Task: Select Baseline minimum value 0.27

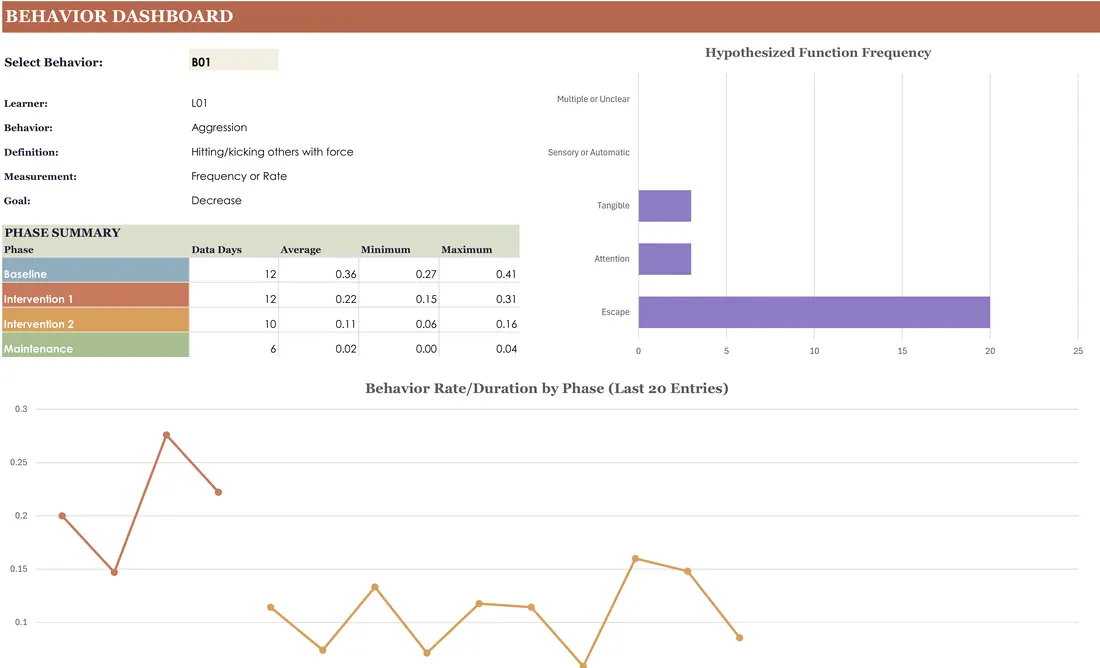Action: point(426,274)
